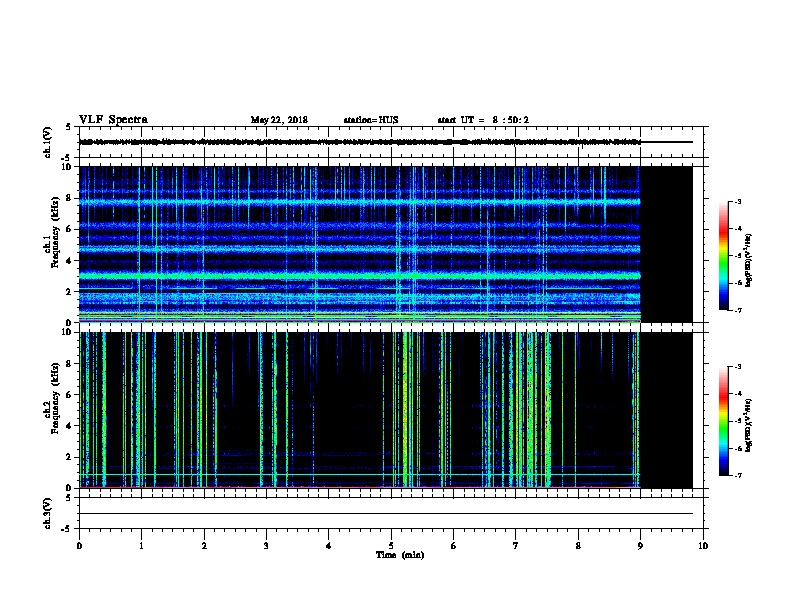This screenshot has height=612, width=792.
Task: Click the time-axis tick label "6"
Action: coord(453,546)
